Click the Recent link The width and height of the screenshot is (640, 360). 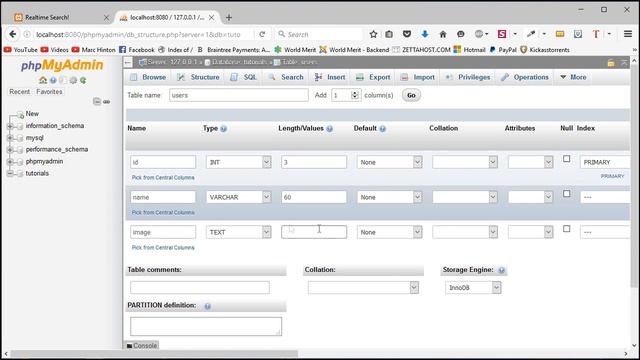tap(20, 92)
